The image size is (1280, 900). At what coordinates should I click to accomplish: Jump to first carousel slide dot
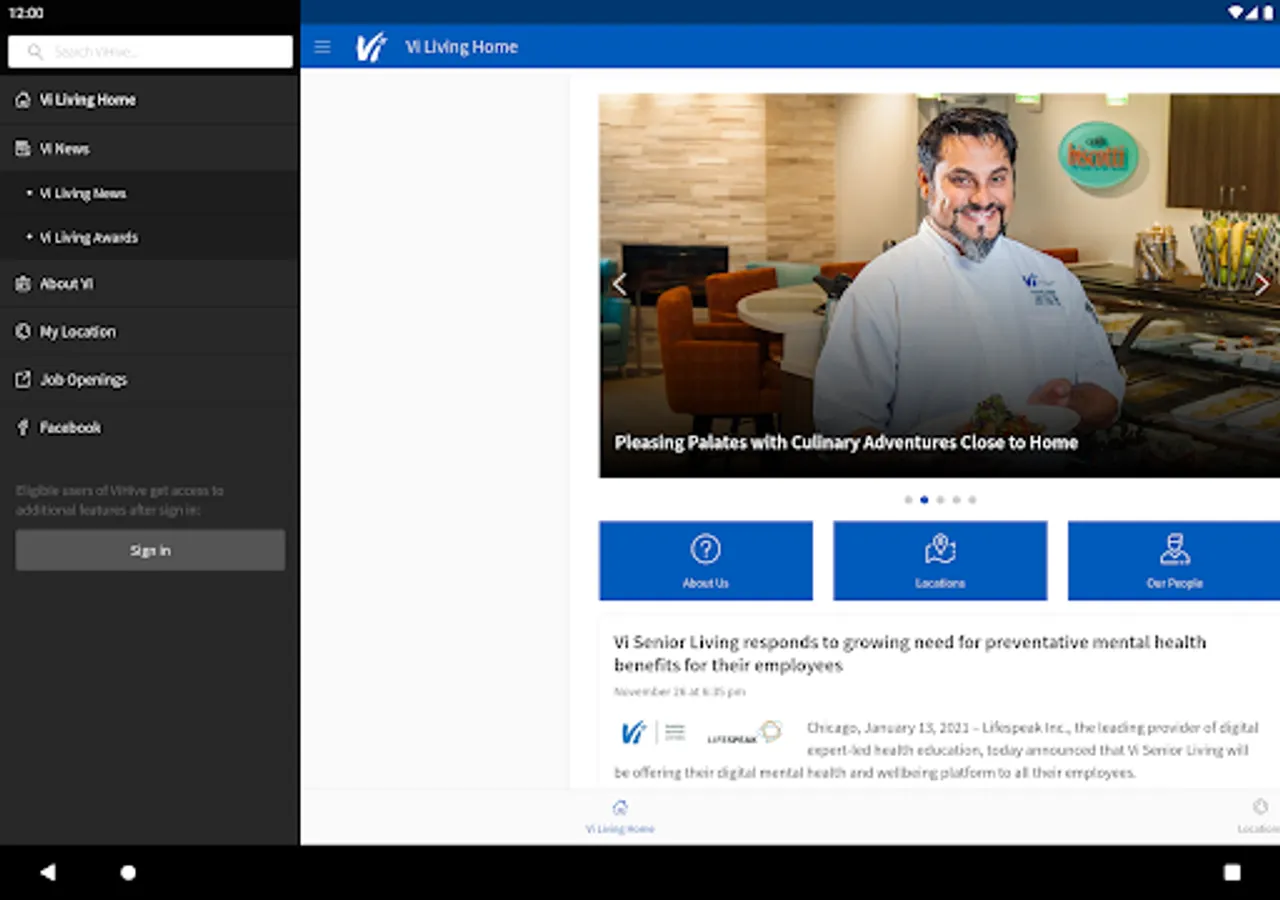pos(908,500)
